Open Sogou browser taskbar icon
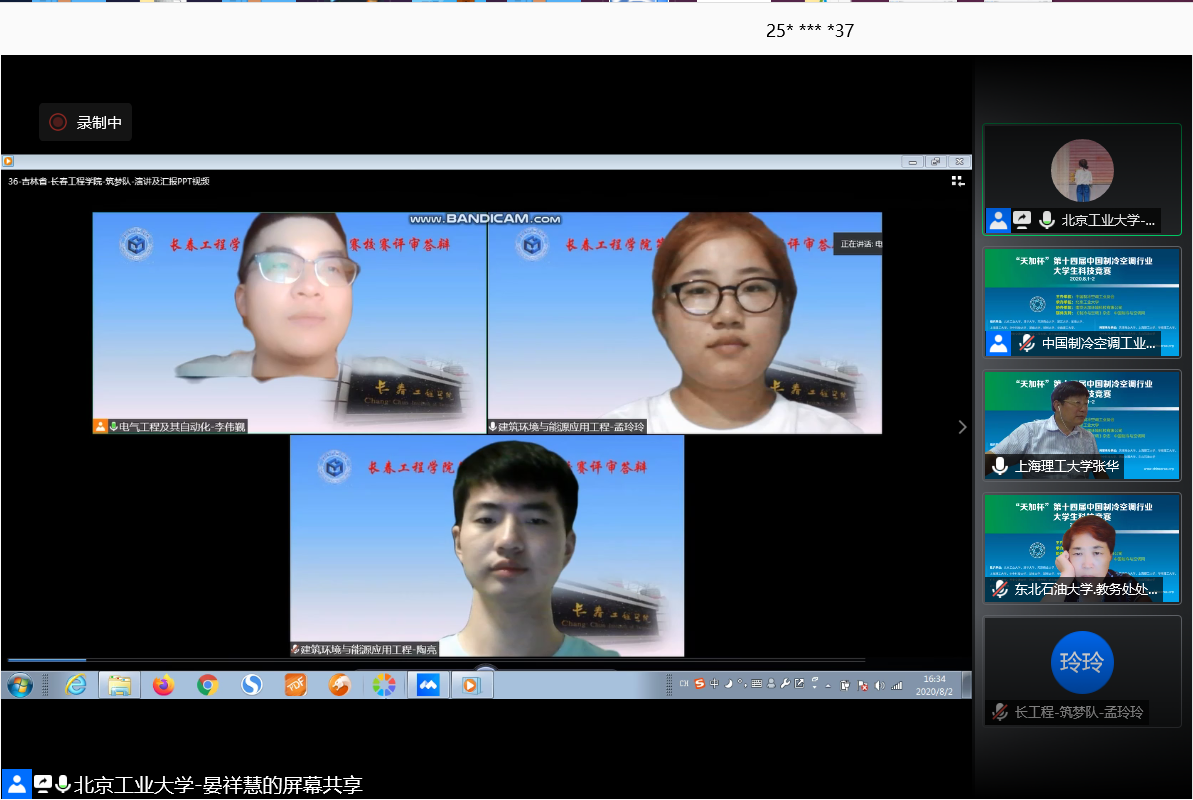This screenshot has width=1193, height=800. coord(252,685)
